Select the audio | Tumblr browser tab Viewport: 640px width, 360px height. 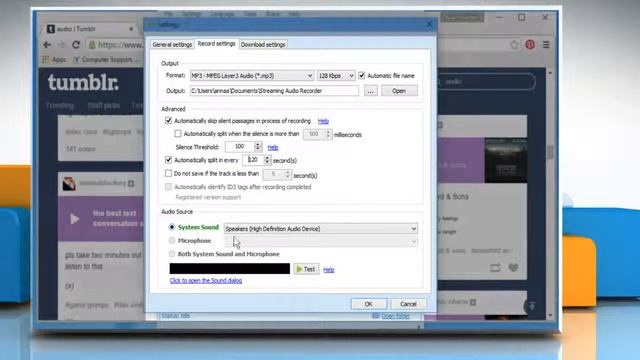(90, 29)
